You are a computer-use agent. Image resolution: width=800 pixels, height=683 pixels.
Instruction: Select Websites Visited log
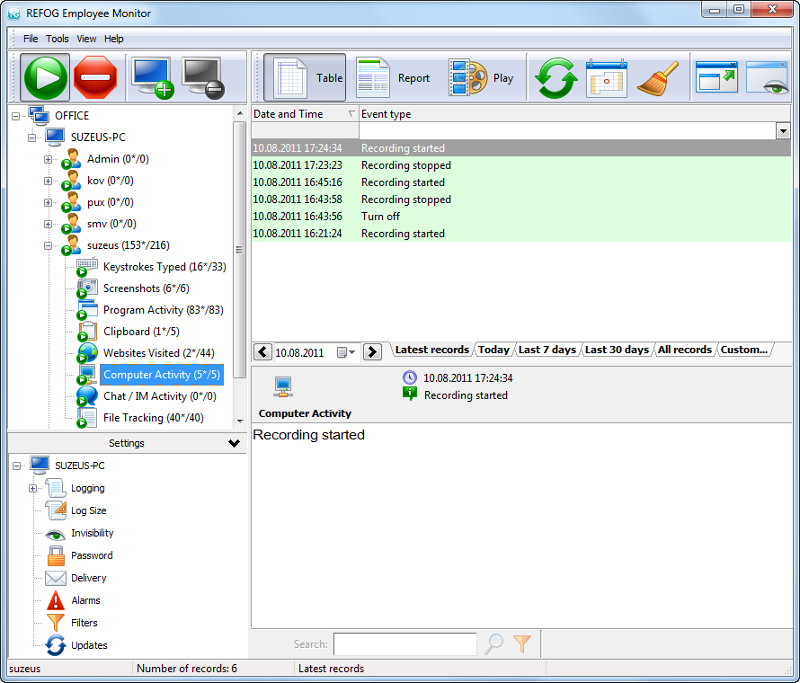[159, 353]
